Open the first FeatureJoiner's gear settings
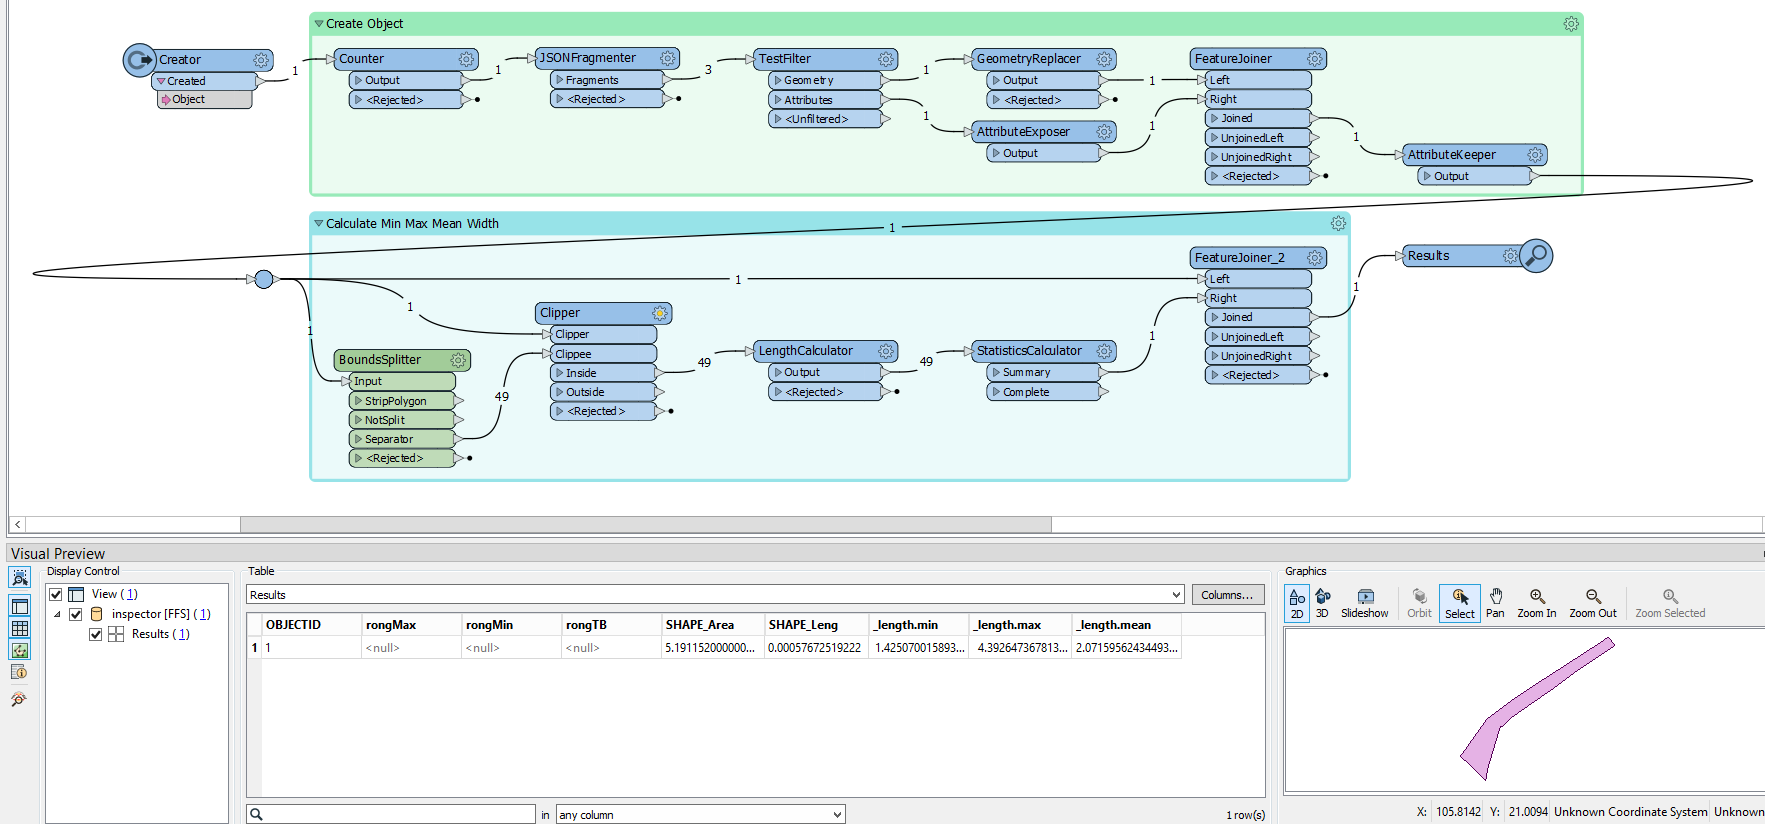 click(x=1315, y=59)
